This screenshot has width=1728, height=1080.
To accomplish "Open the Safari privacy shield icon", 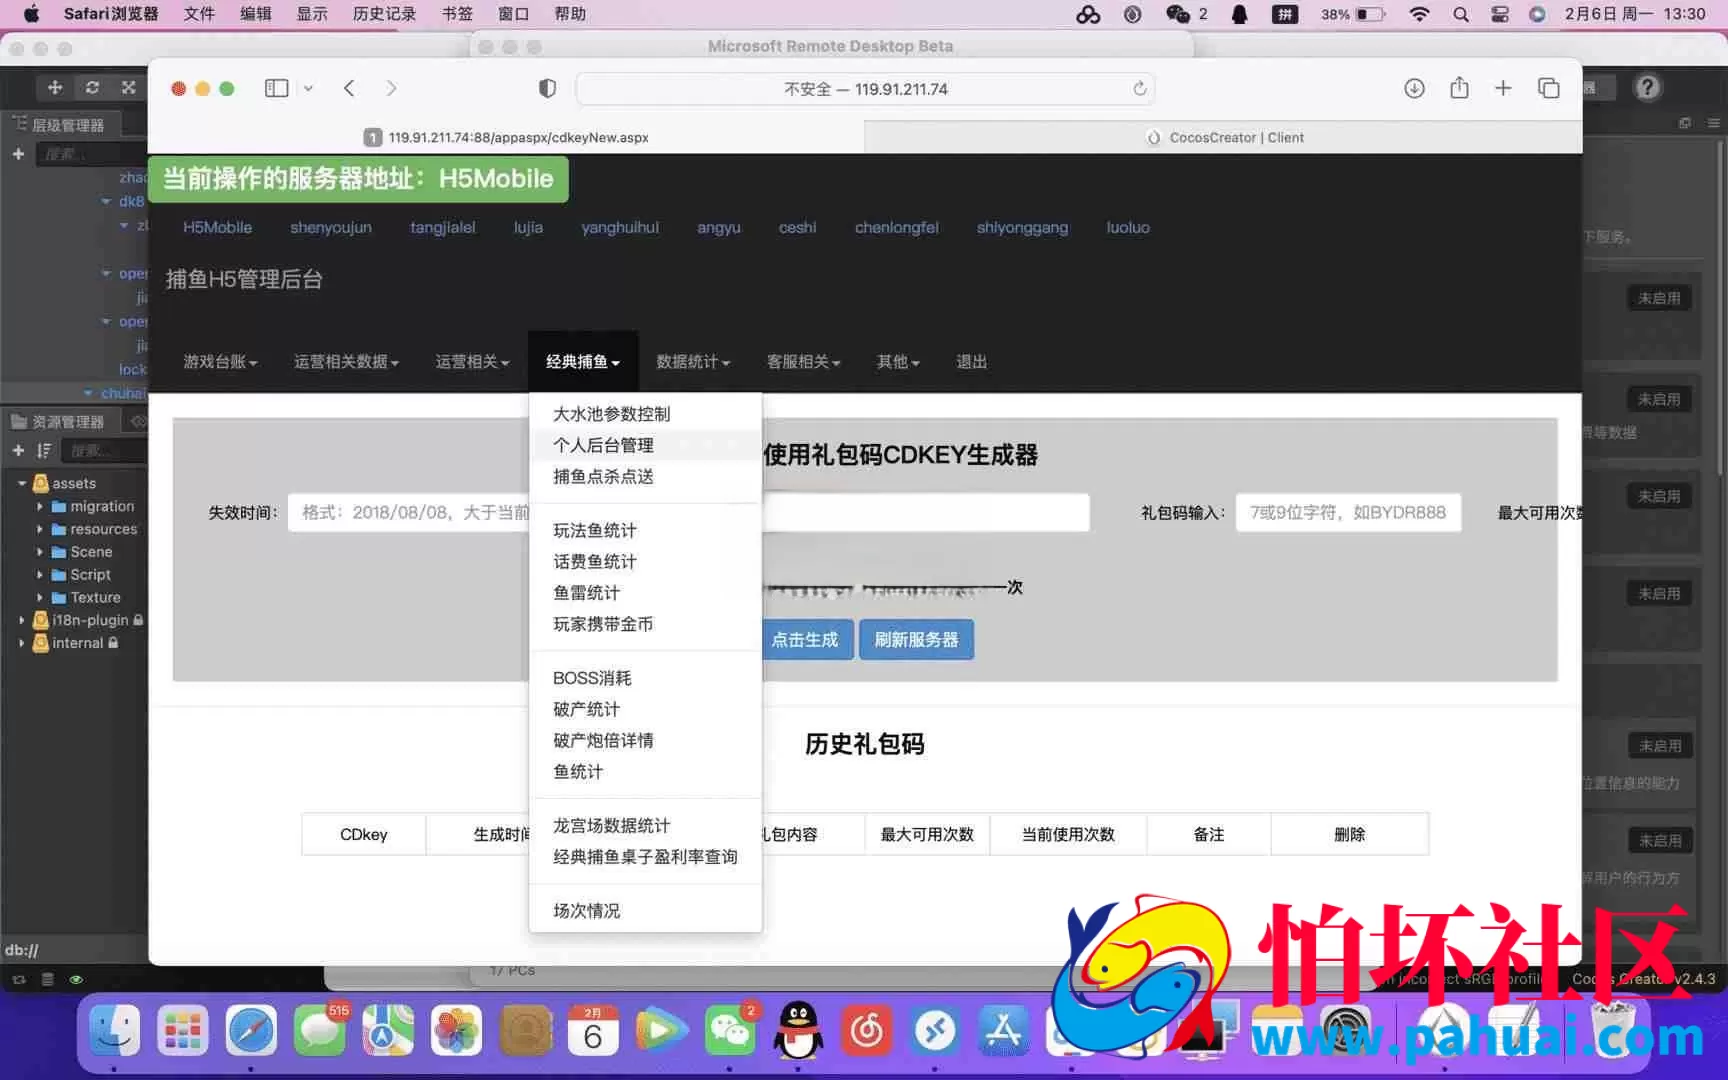I will tap(547, 89).
